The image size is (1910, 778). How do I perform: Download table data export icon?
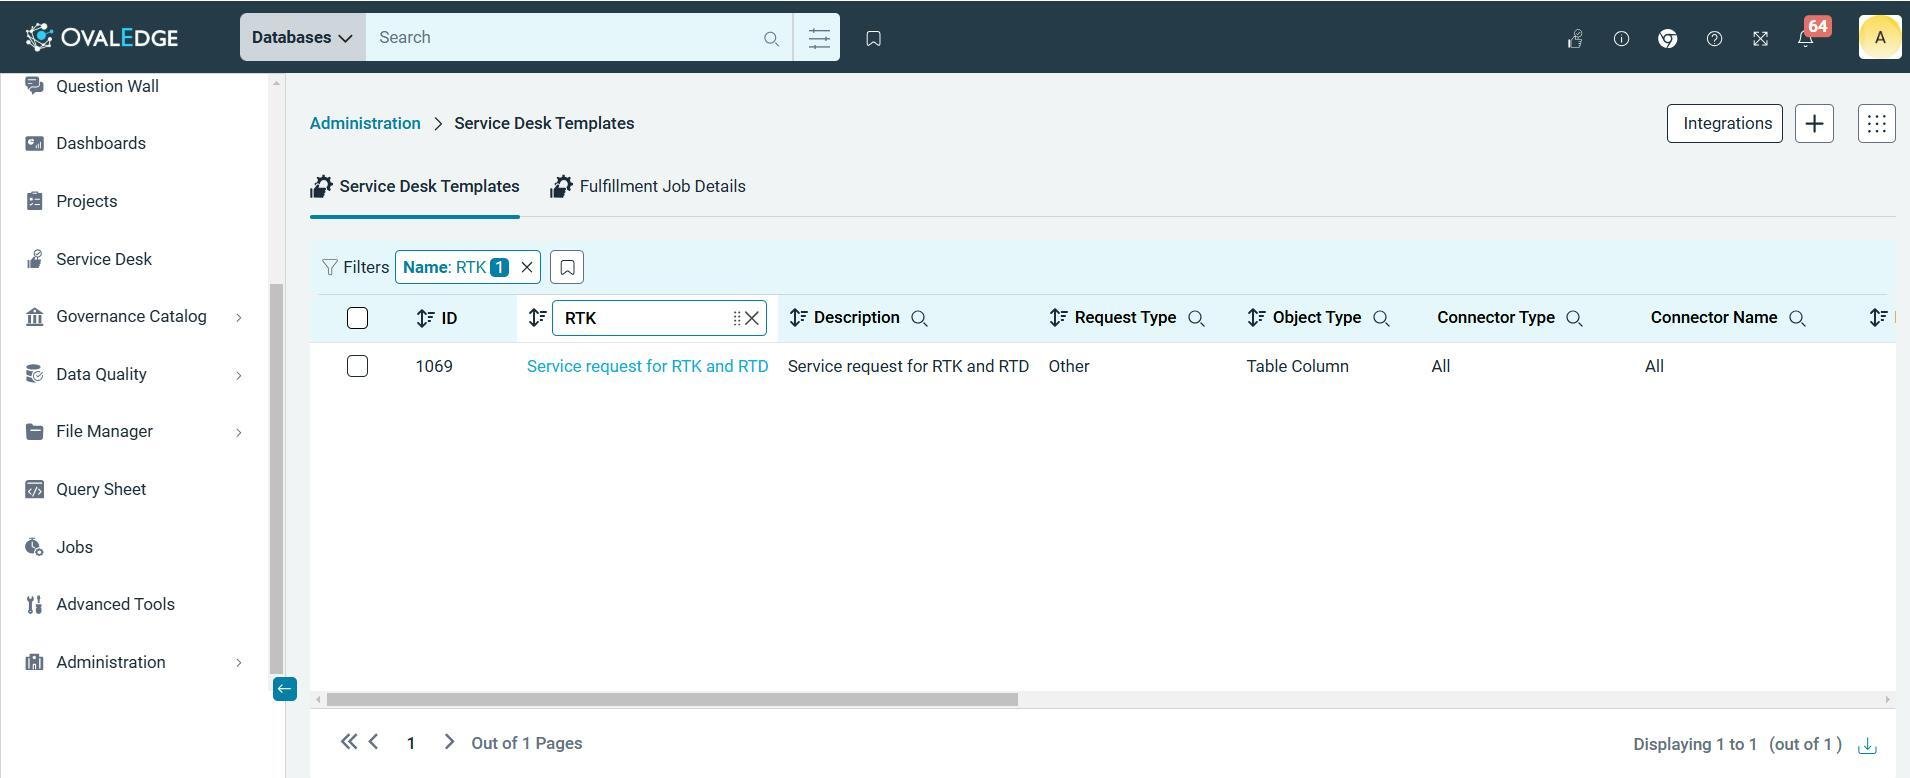pos(1867,745)
